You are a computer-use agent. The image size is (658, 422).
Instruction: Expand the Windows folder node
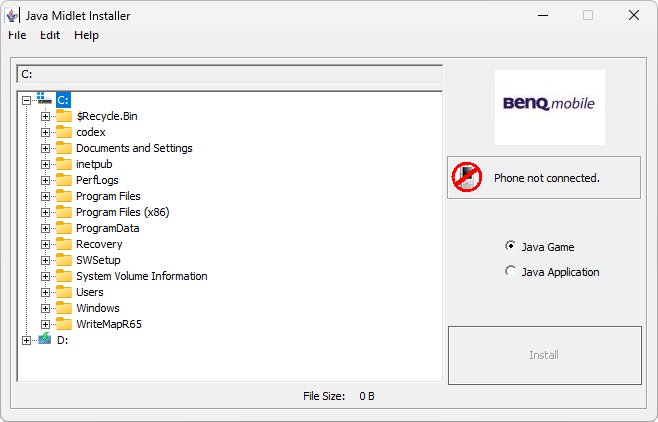click(x=45, y=308)
